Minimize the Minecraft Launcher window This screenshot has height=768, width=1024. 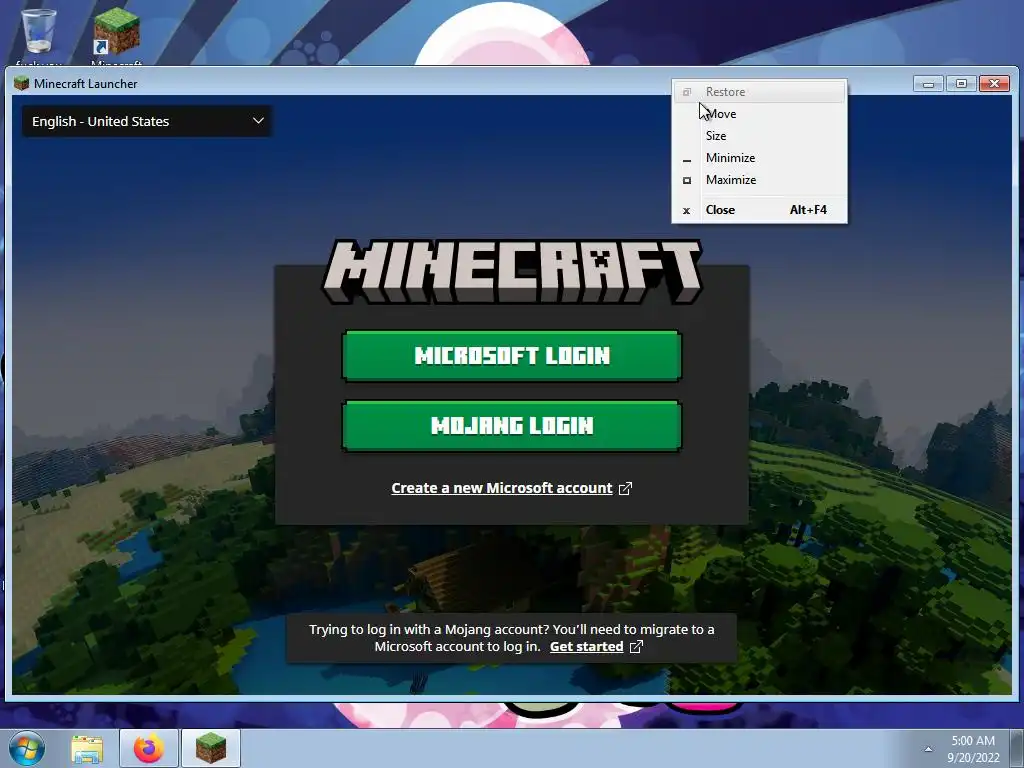click(928, 84)
